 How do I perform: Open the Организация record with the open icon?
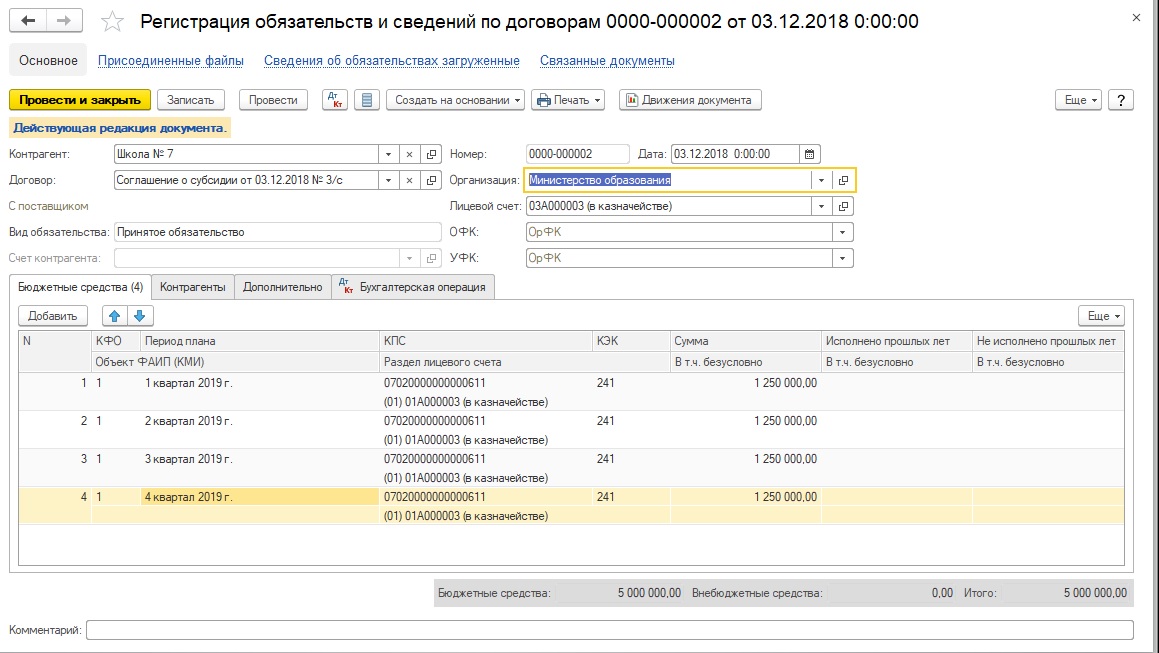tap(843, 180)
